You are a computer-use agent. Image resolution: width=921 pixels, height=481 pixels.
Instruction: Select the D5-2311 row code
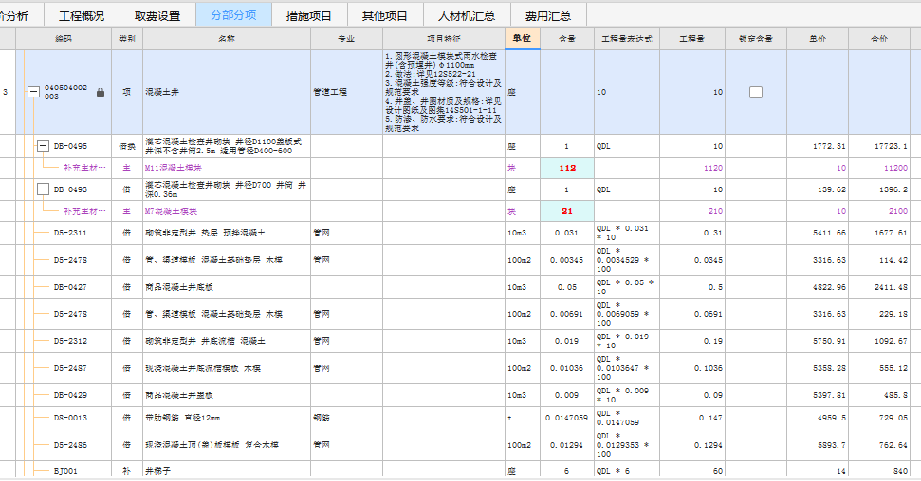pyautogui.click(x=70, y=233)
